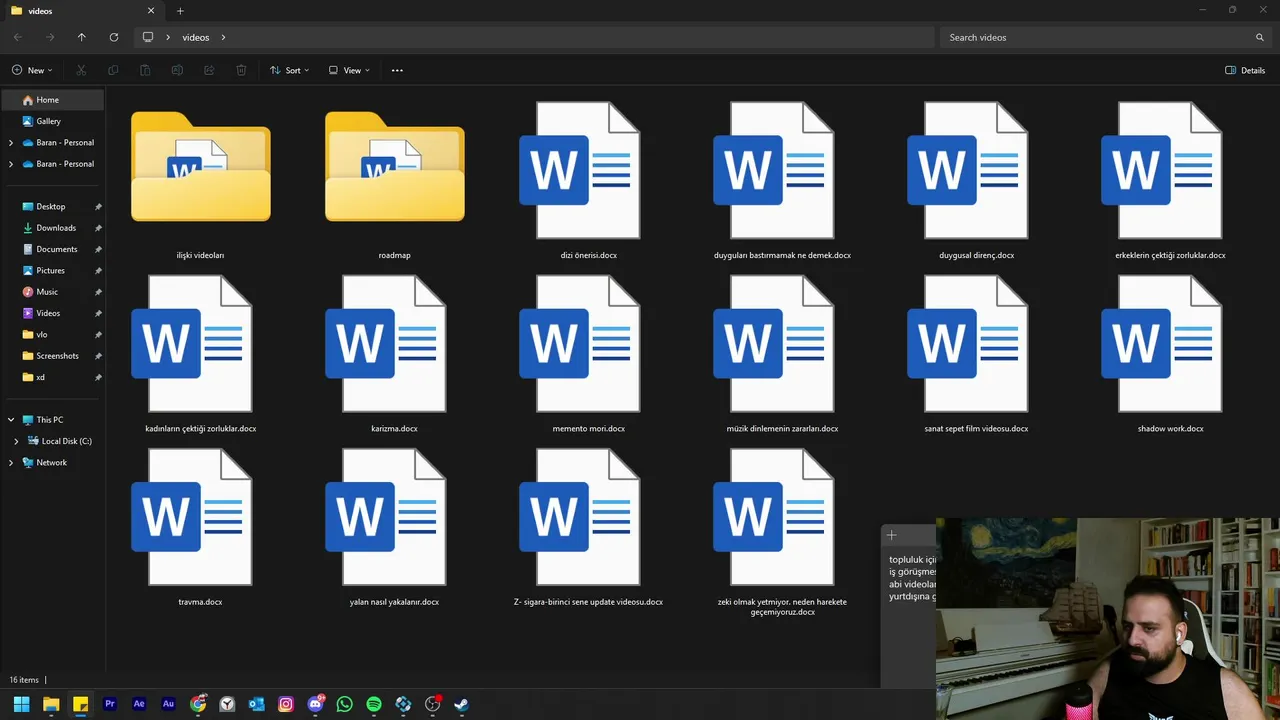Open Outlook from the taskbar
Viewport: 1280px width, 720px height.
click(257, 704)
